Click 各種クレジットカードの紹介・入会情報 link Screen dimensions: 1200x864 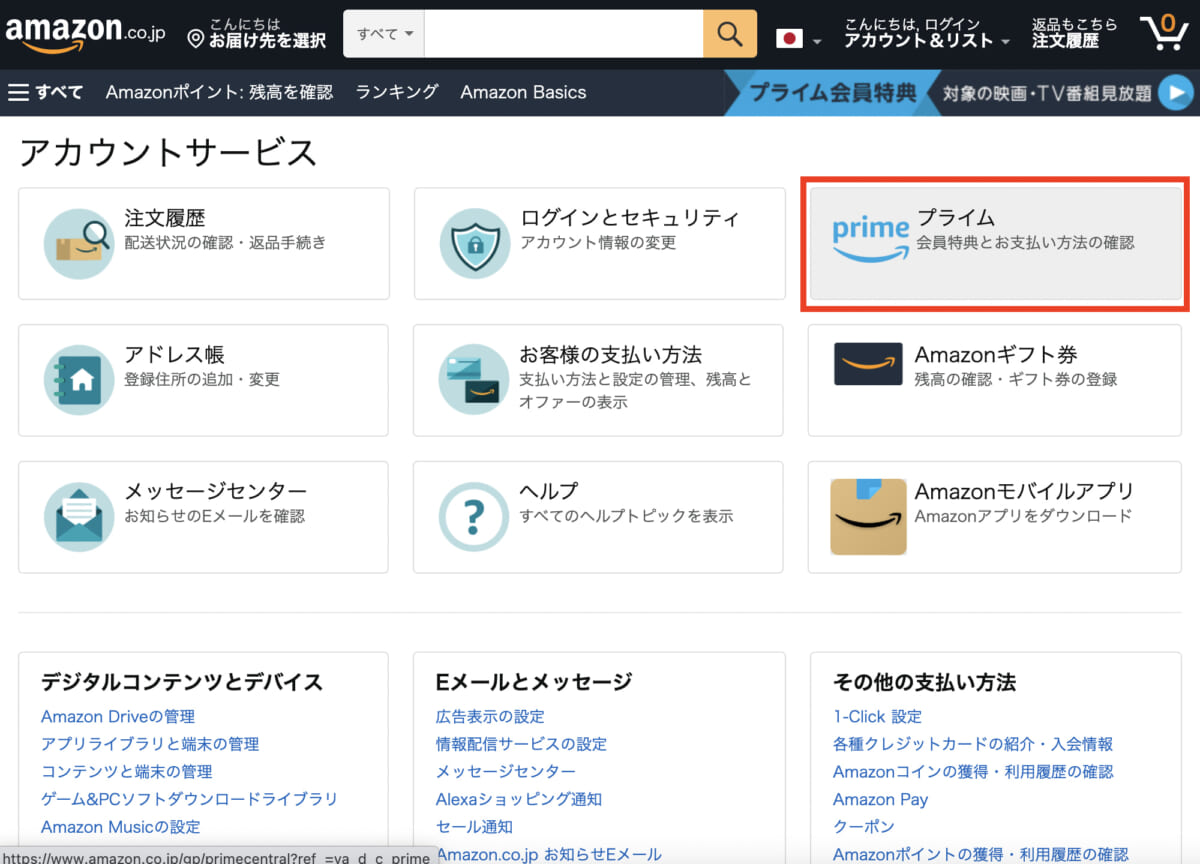coord(973,744)
